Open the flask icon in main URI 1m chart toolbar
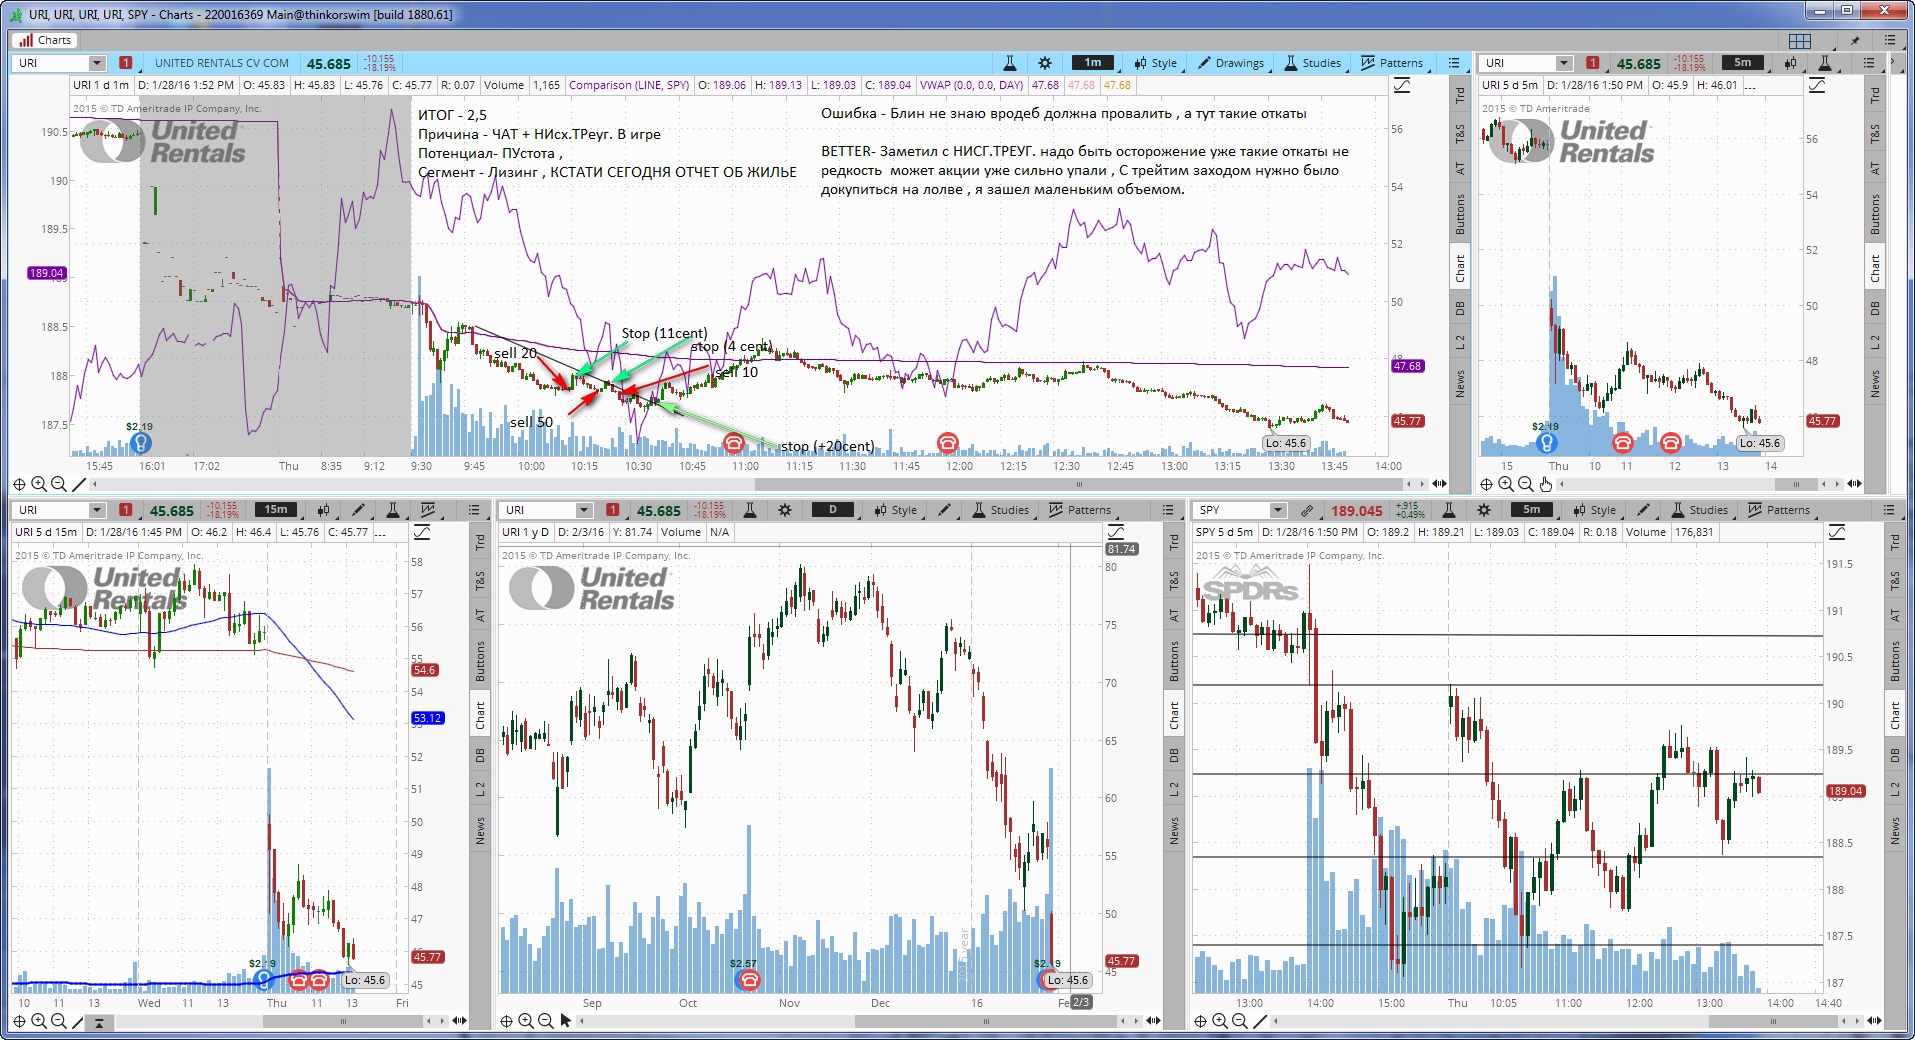The image size is (1915, 1040). pos(1010,63)
